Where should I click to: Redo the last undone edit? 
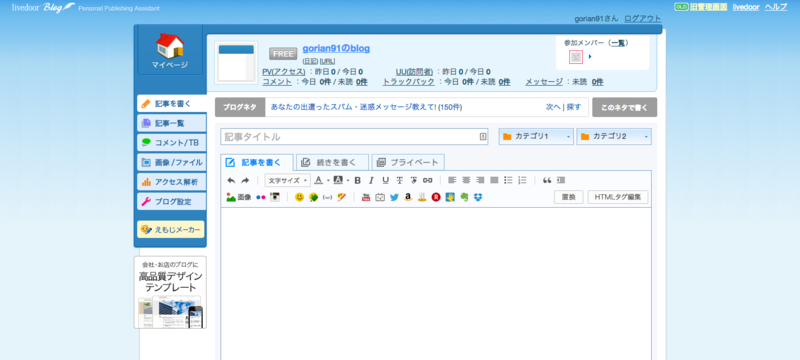coord(245,181)
